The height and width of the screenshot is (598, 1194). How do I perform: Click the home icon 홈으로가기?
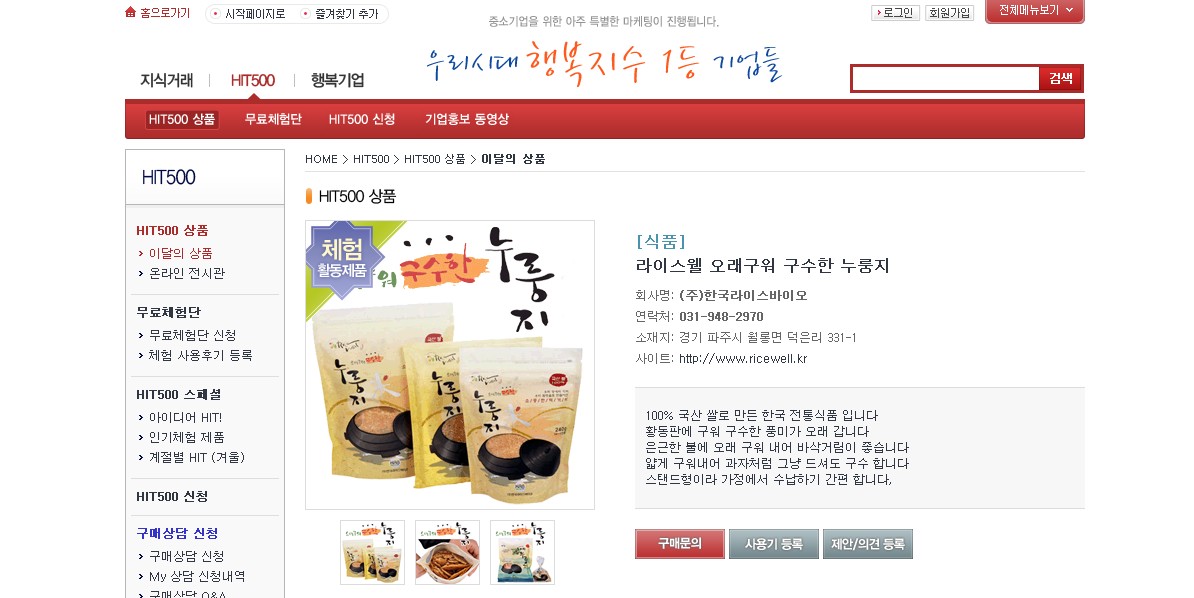pyautogui.click(x=158, y=13)
